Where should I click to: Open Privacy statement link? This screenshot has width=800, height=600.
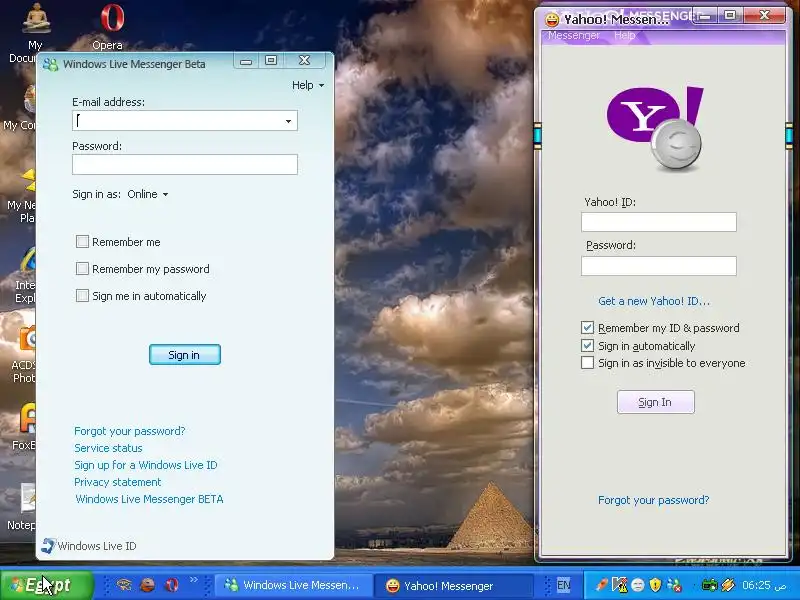coord(118,482)
